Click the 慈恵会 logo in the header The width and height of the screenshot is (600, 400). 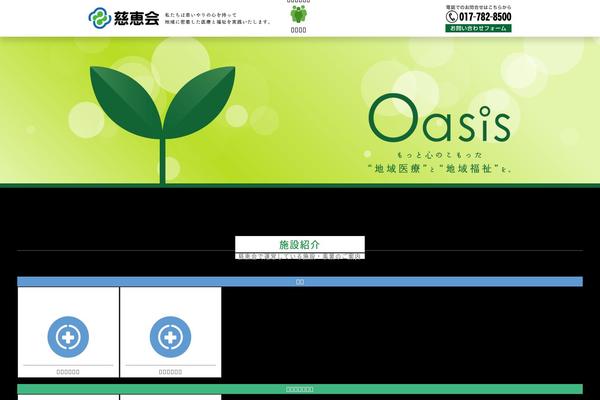[x=124, y=18]
